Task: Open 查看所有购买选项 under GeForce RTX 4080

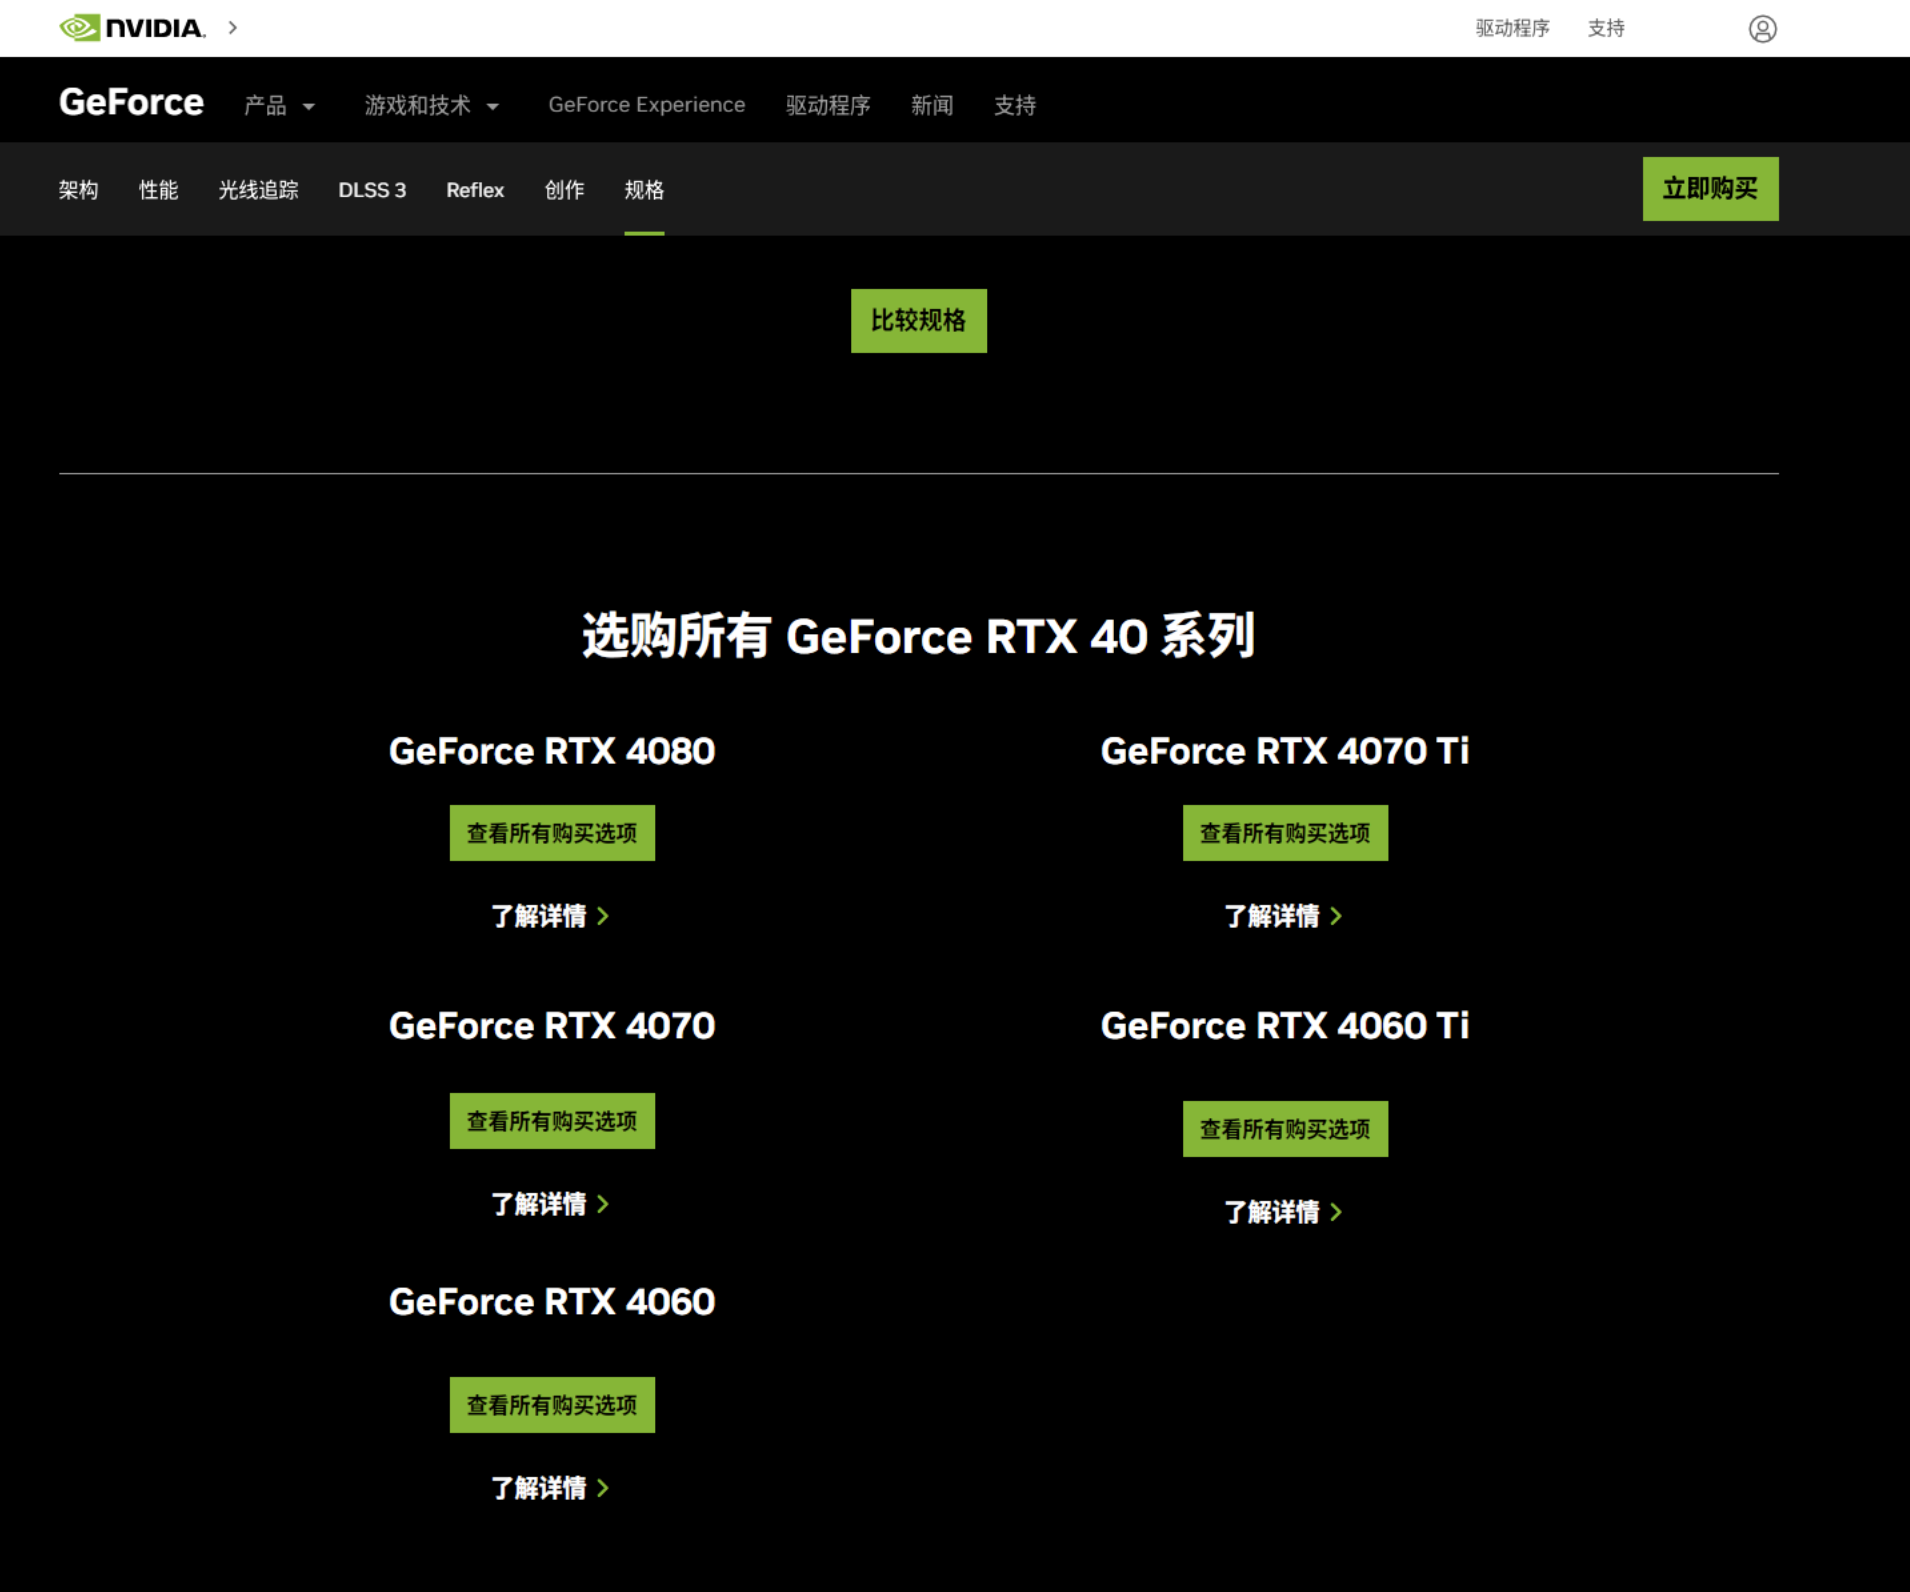Action: click(551, 832)
